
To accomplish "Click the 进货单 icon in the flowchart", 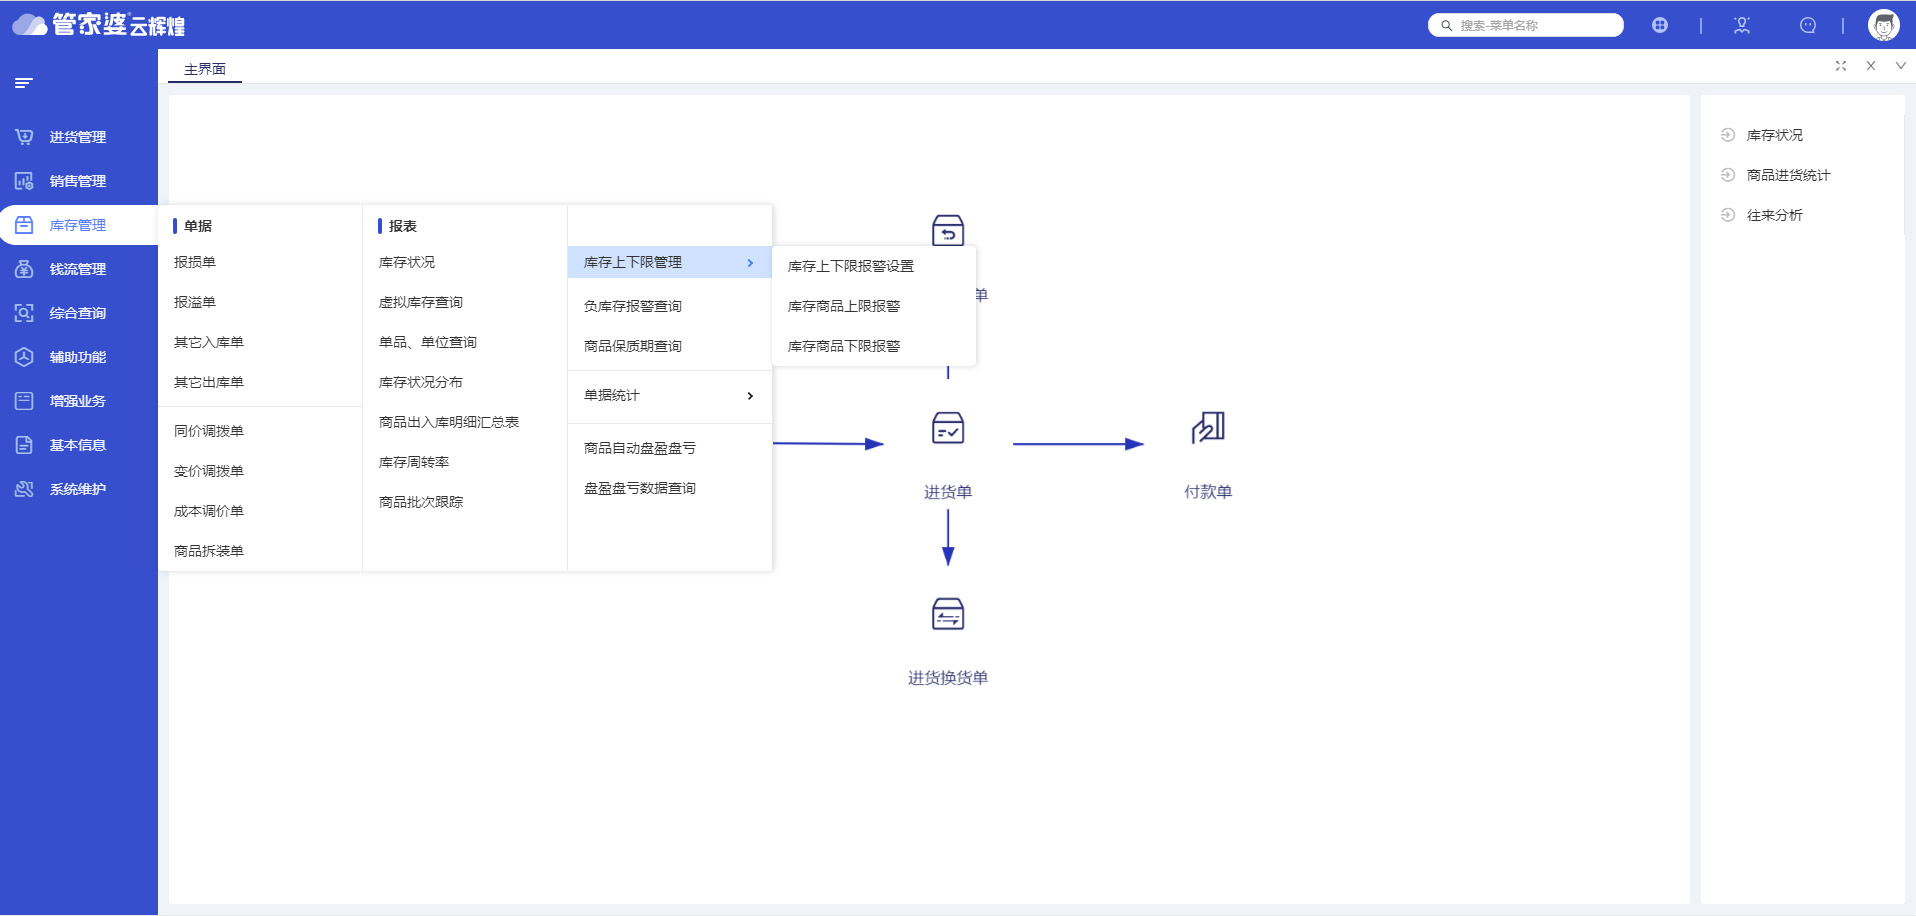I will click(x=947, y=428).
